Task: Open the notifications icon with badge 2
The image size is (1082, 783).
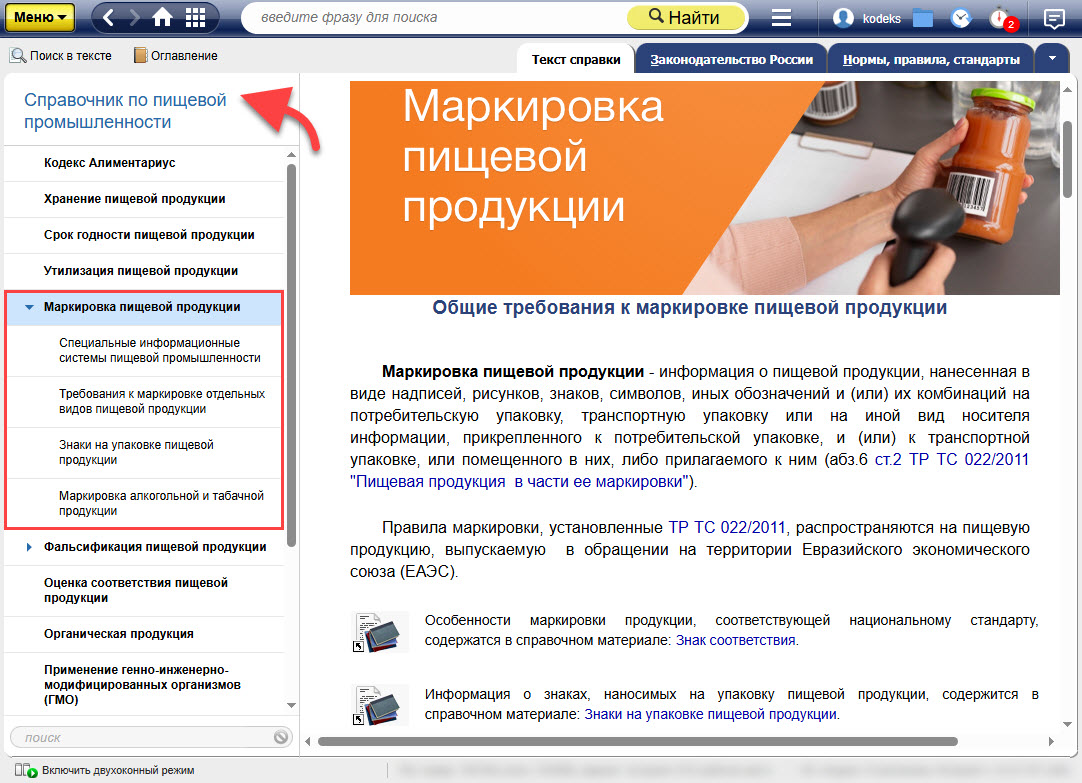Action: 1001,18
